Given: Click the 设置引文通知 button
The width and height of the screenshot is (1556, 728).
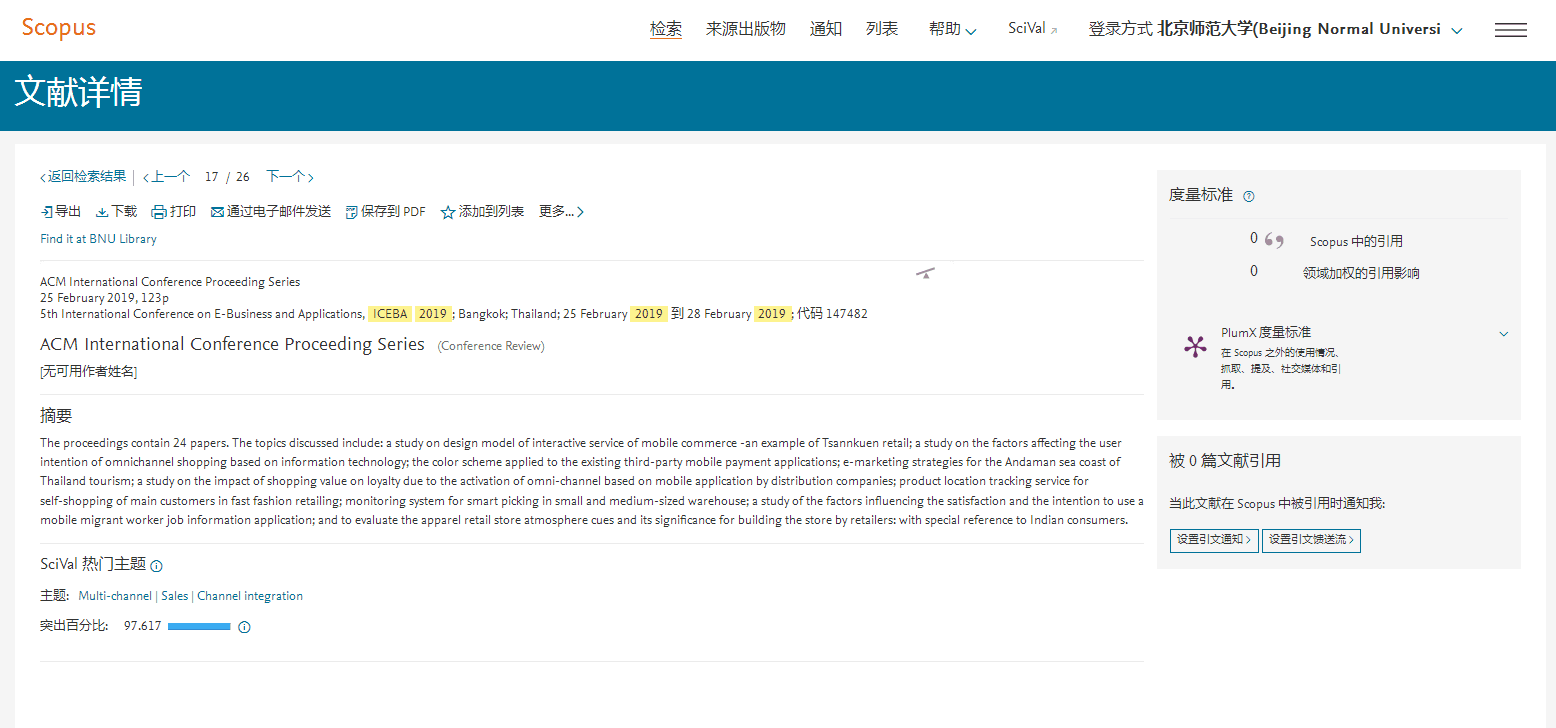Looking at the screenshot, I should tap(1214, 540).
